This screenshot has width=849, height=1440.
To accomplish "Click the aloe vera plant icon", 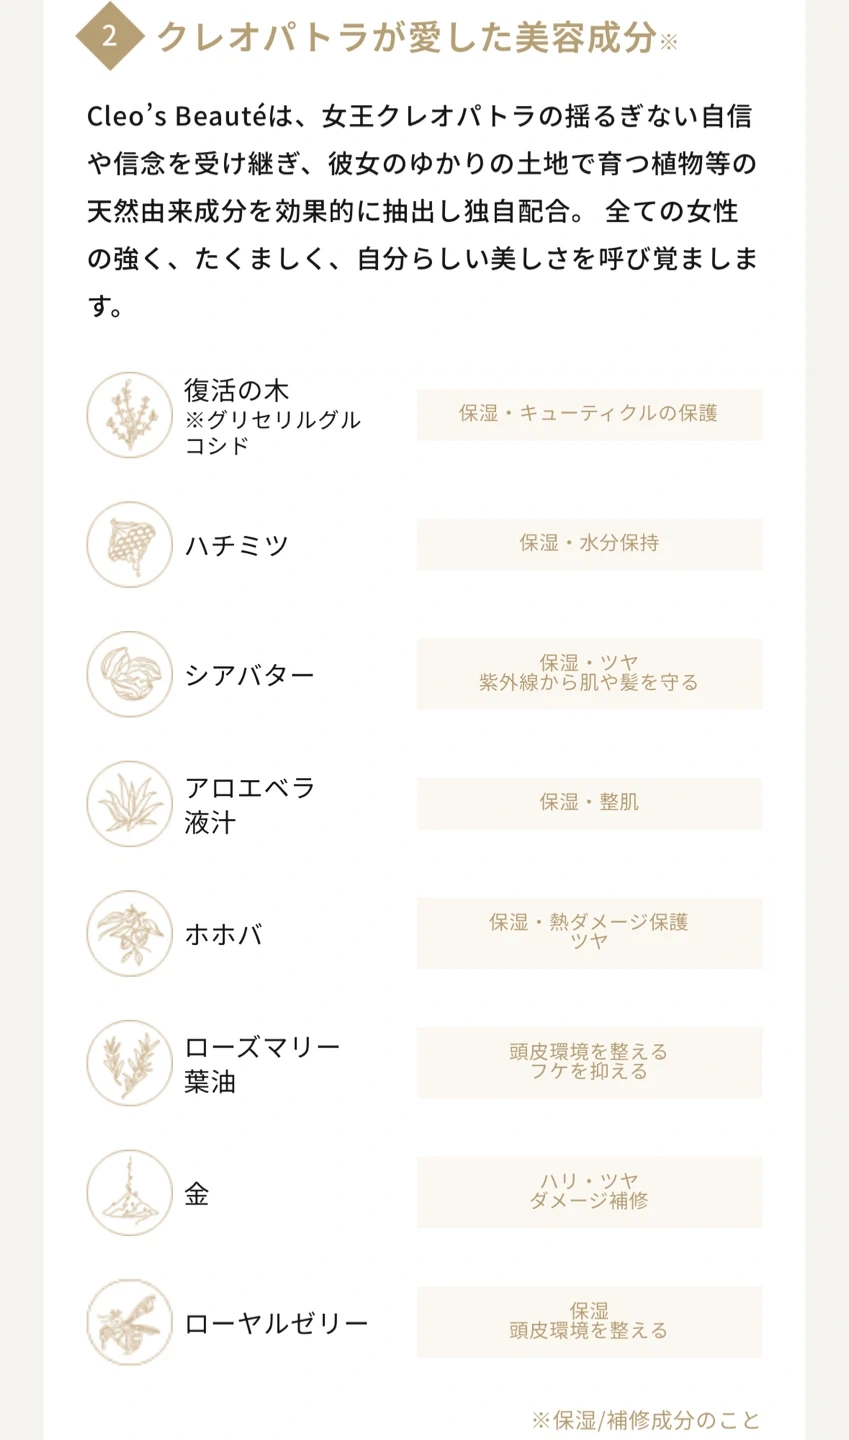I will pyautogui.click(x=130, y=804).
